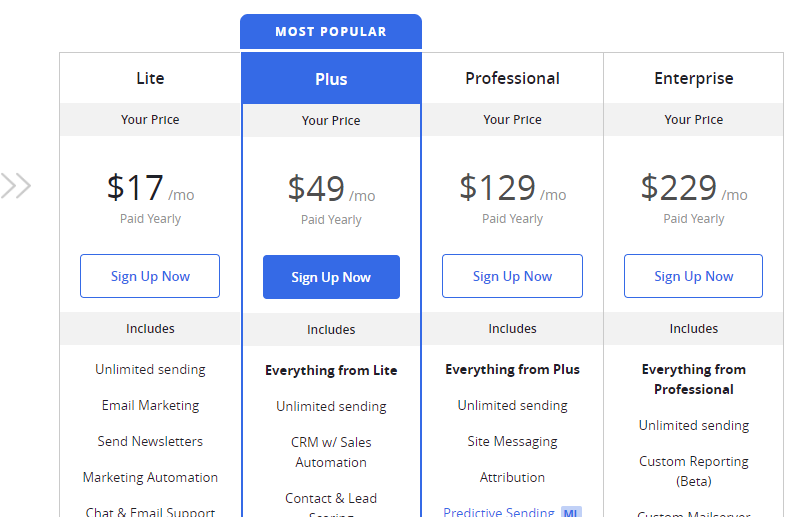Click Includes header in Professional column
This screenshot has width=786, height=517.
pos(512,328)
